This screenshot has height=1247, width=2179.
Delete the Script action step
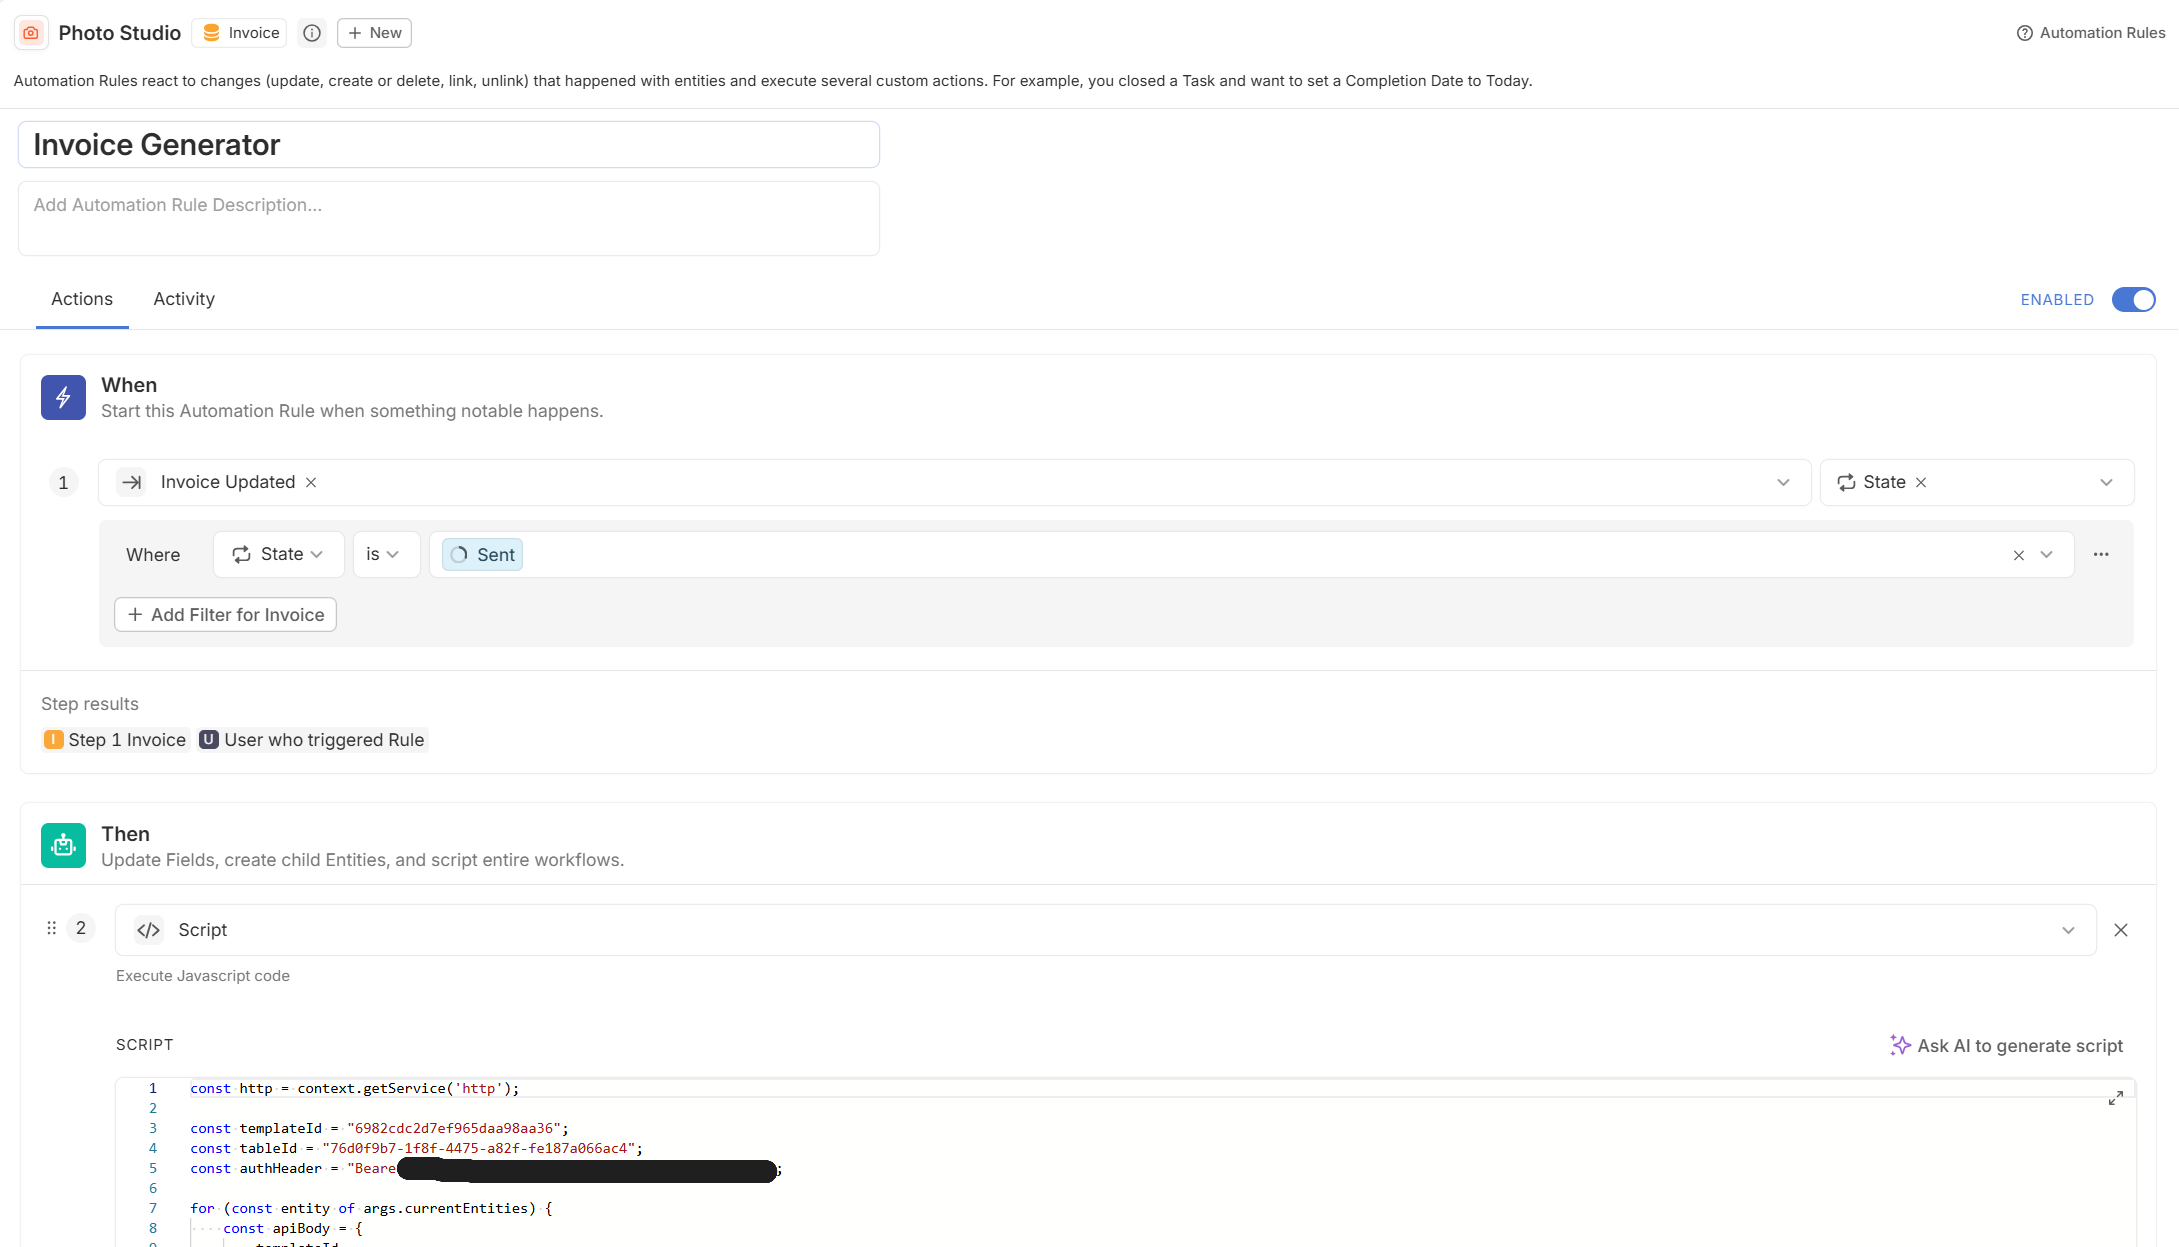[2120, 930]
